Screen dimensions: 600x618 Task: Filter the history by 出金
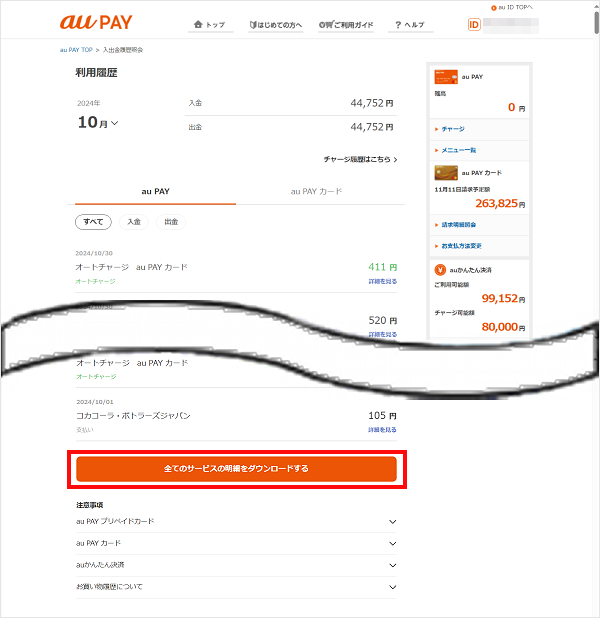[171, 222]
